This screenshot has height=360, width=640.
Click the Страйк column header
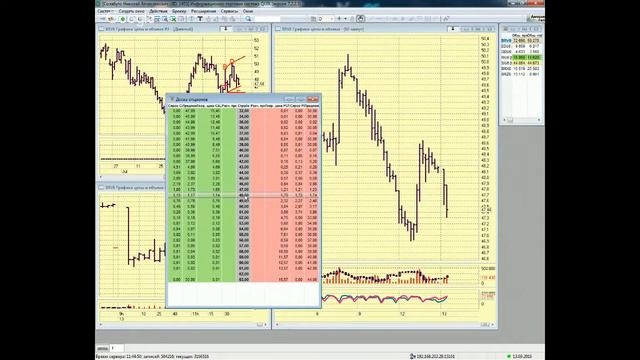[243, 106]
